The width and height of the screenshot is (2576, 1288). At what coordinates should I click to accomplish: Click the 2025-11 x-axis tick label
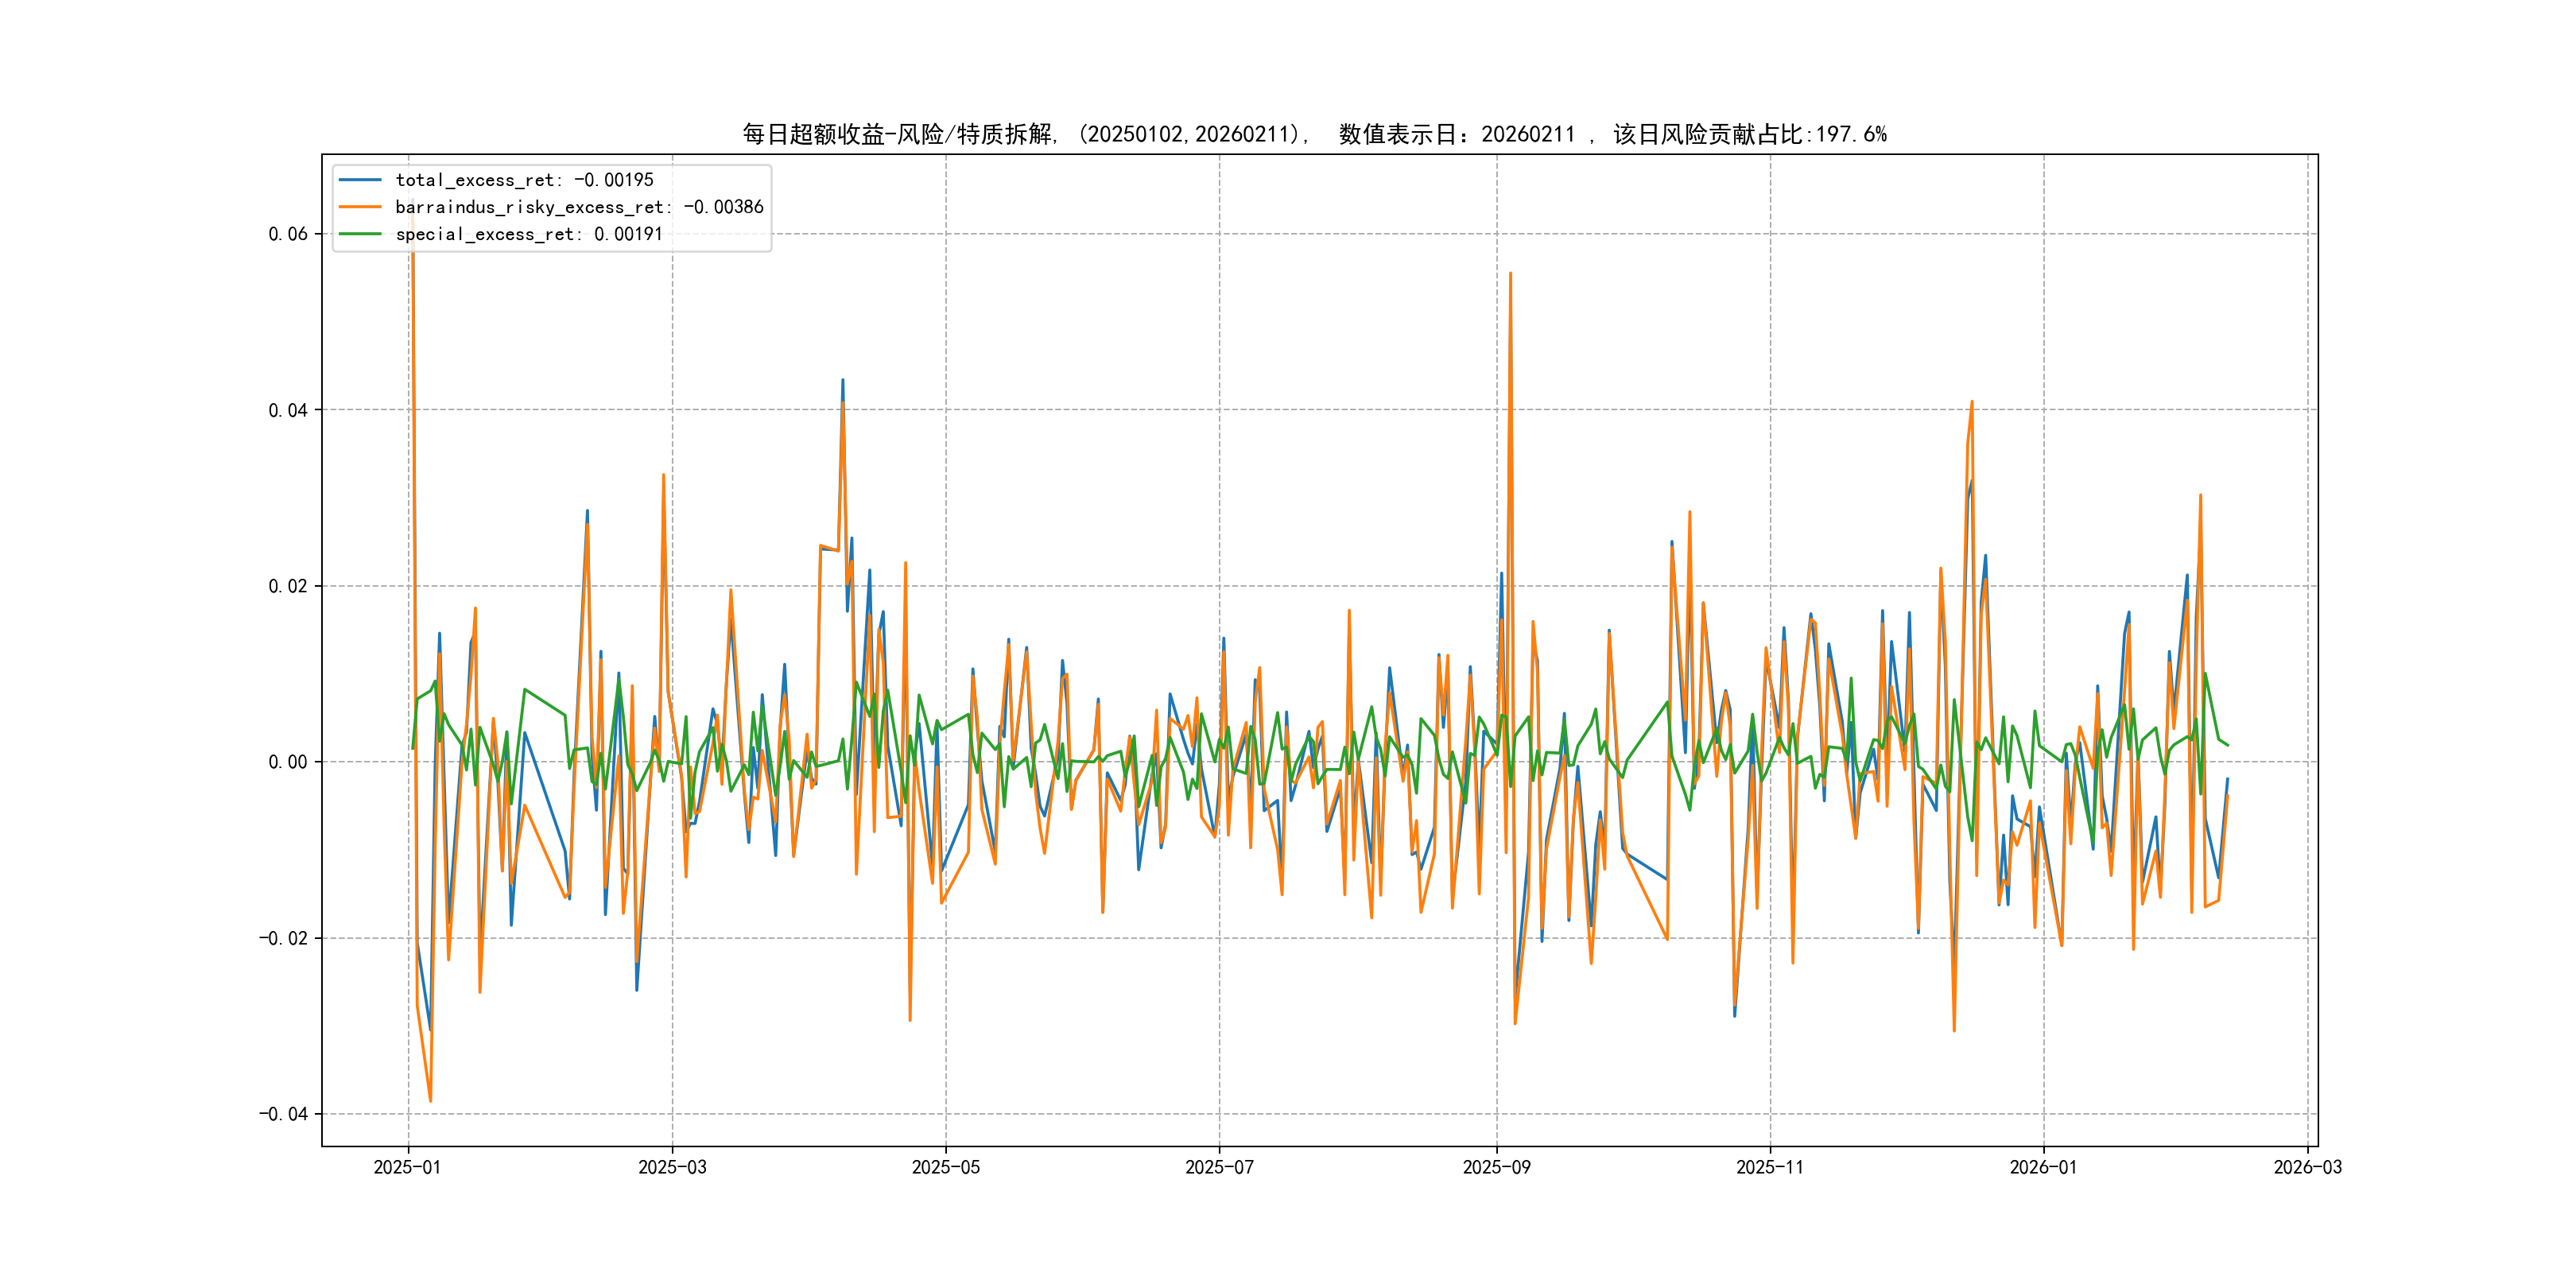pyautogui.click(x=1770, y=1167)
